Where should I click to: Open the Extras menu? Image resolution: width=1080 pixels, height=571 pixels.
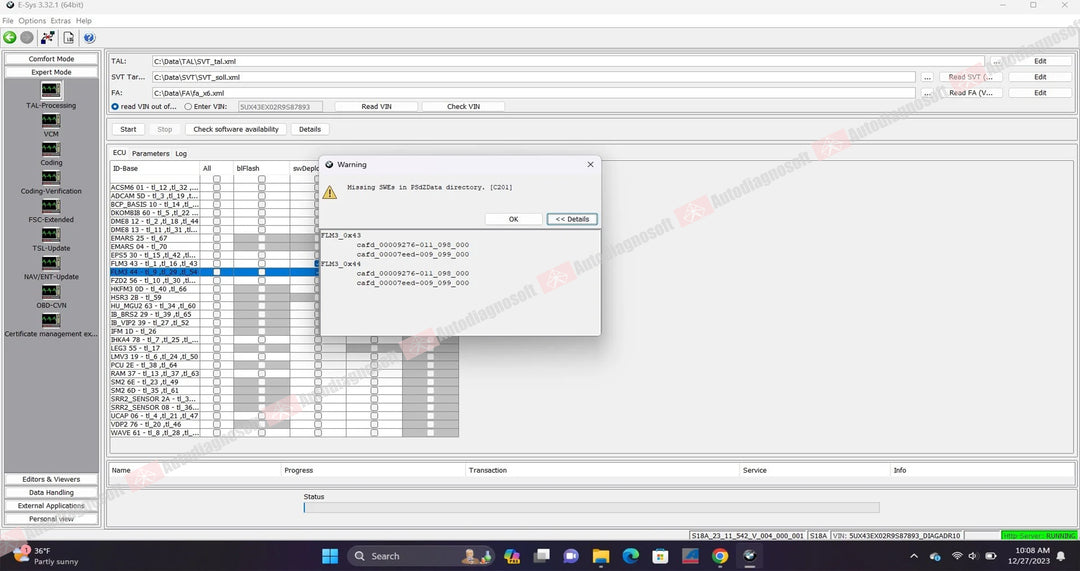point(61,21)
